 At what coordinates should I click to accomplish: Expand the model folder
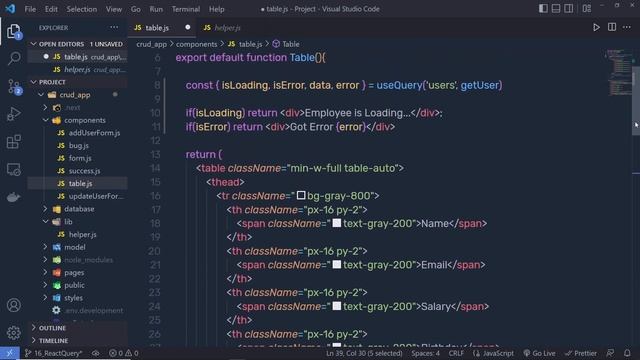[45, 247]
